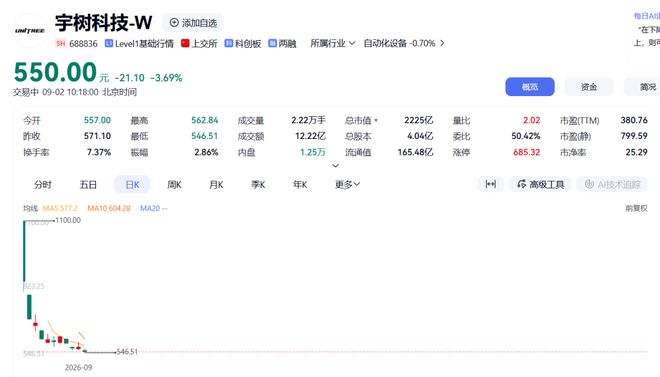Select 月K chart view
The width and height of the screenshot is (660, 377).
216,184
